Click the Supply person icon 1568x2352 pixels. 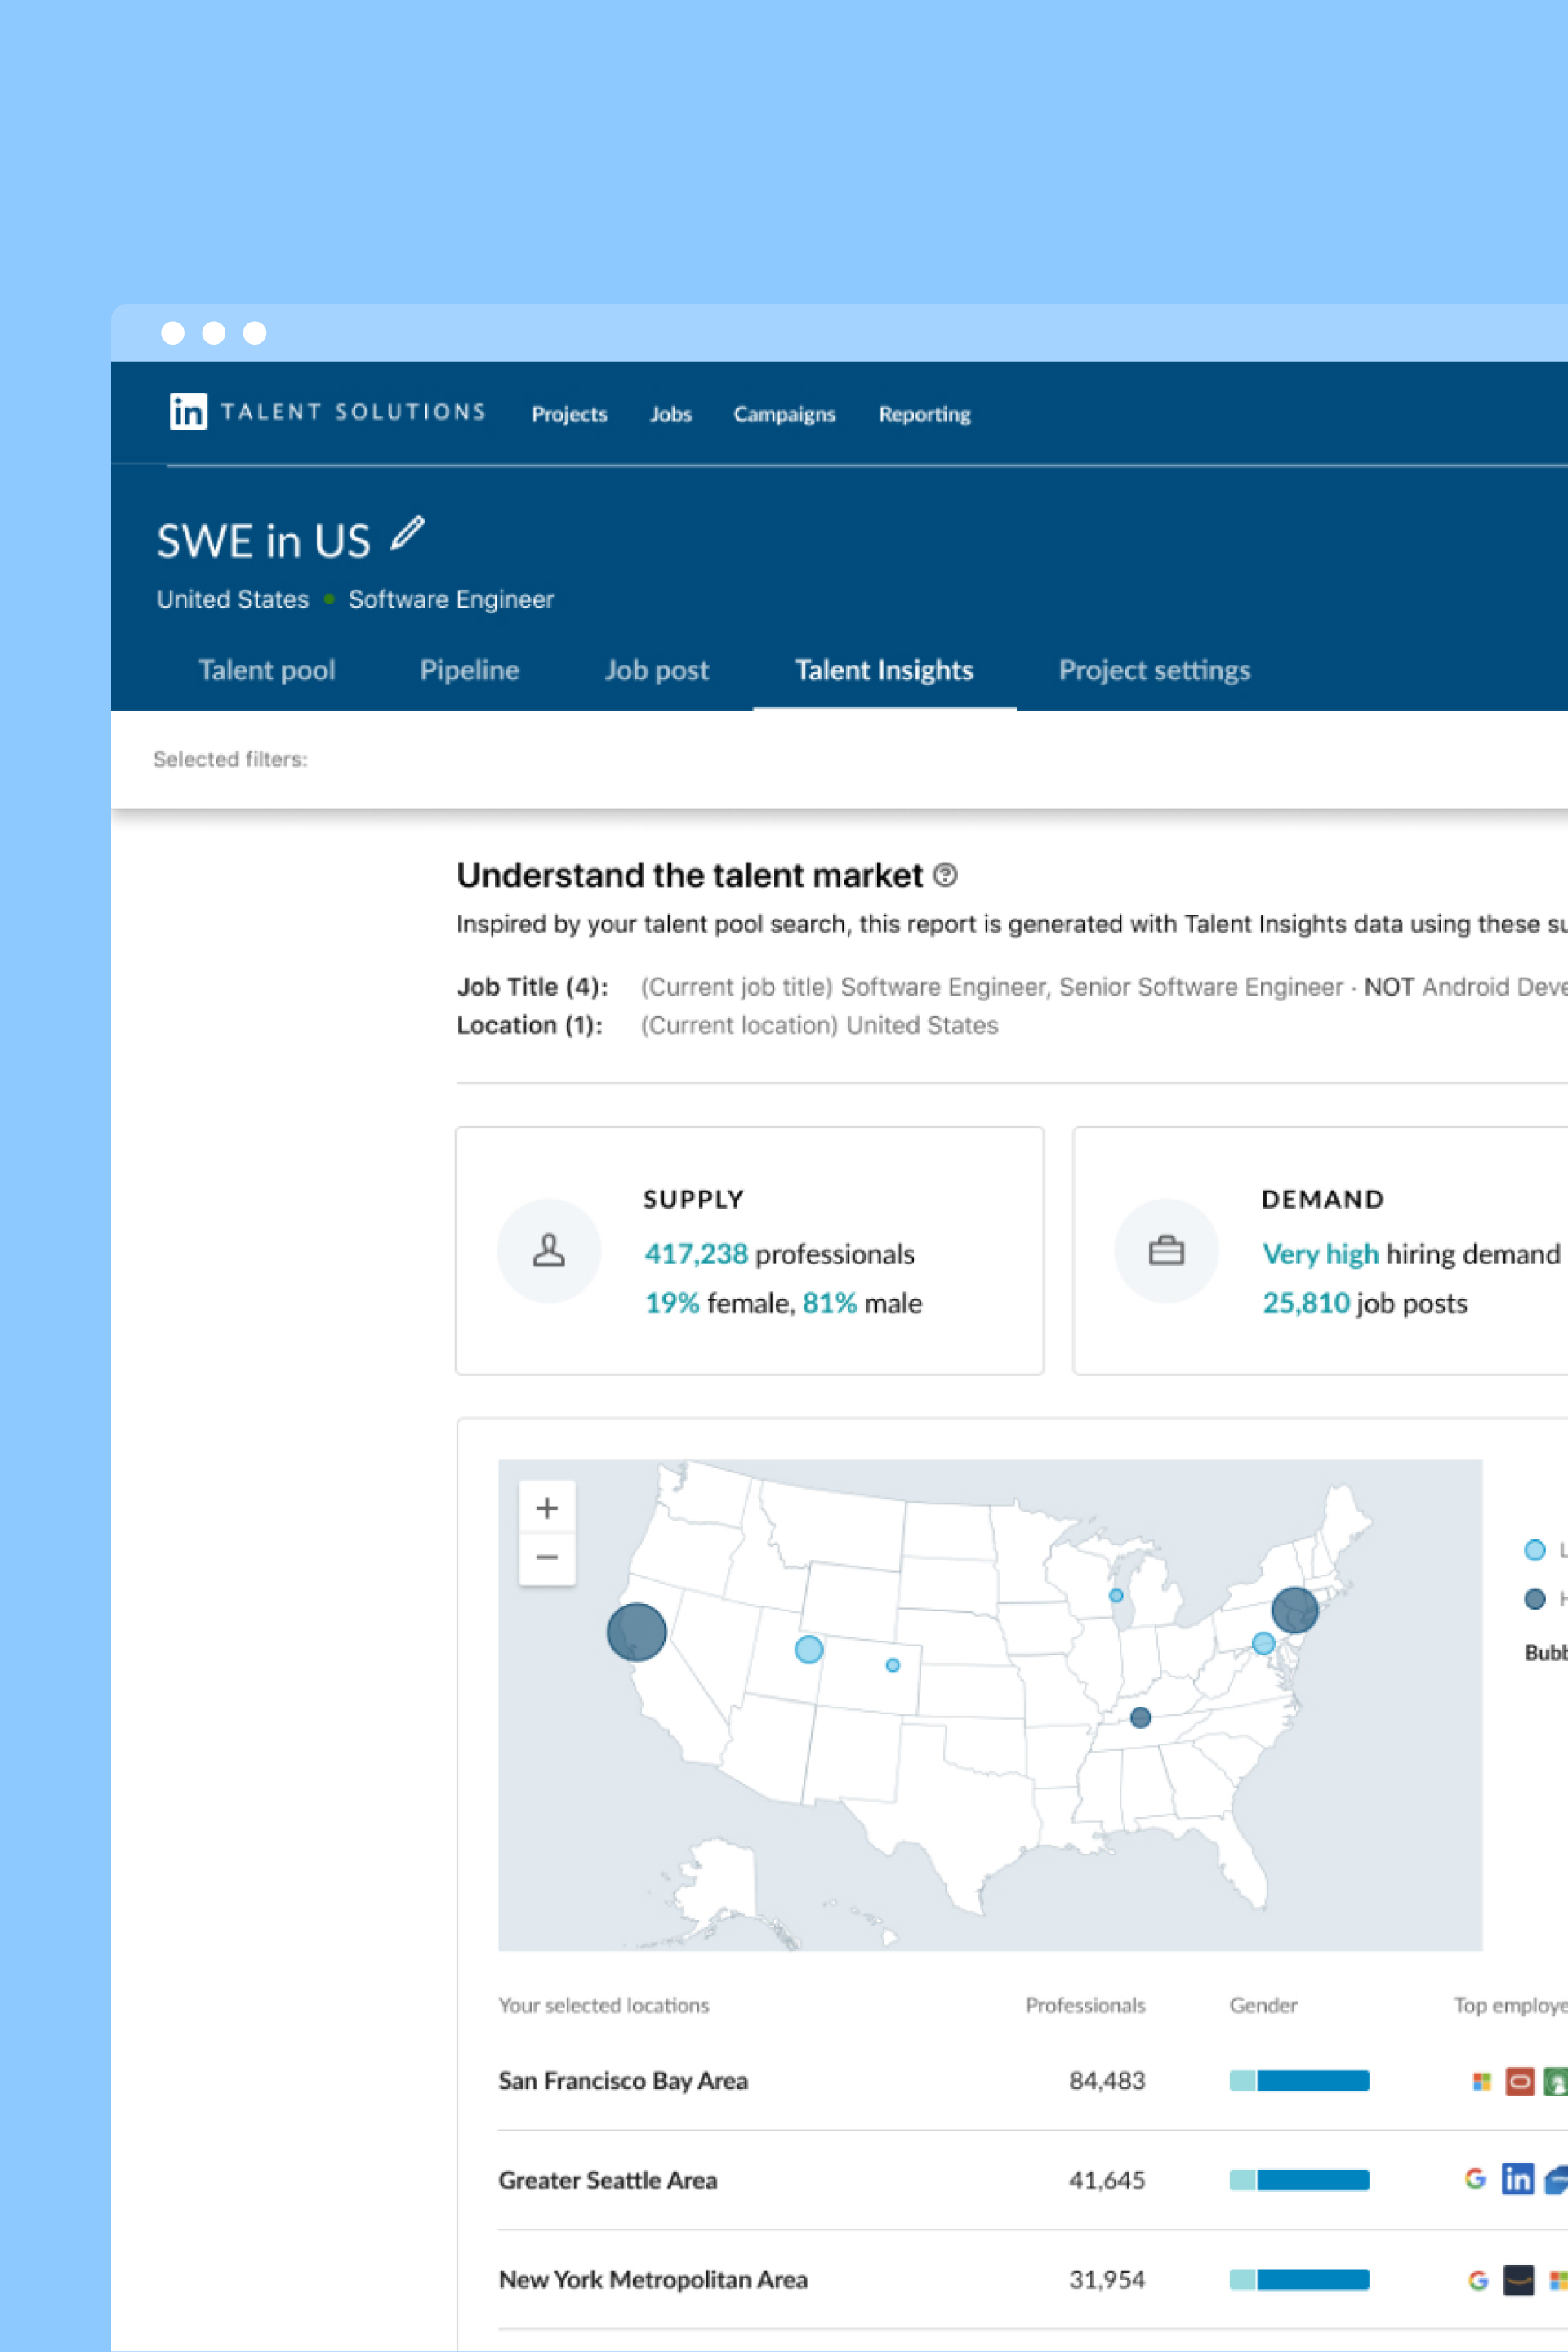pyautogui.click(x=549, y=1250)
